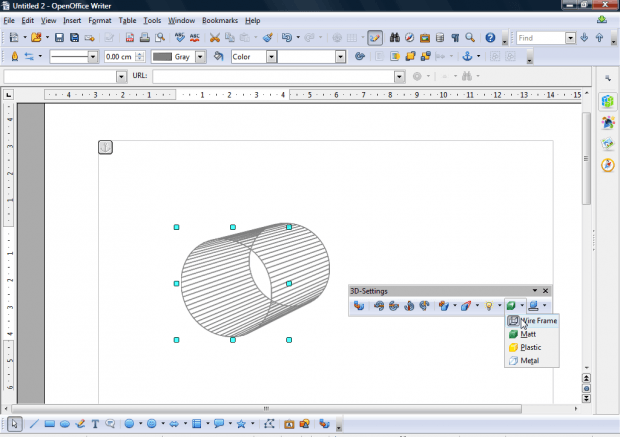Click the Save document icon

60,38
